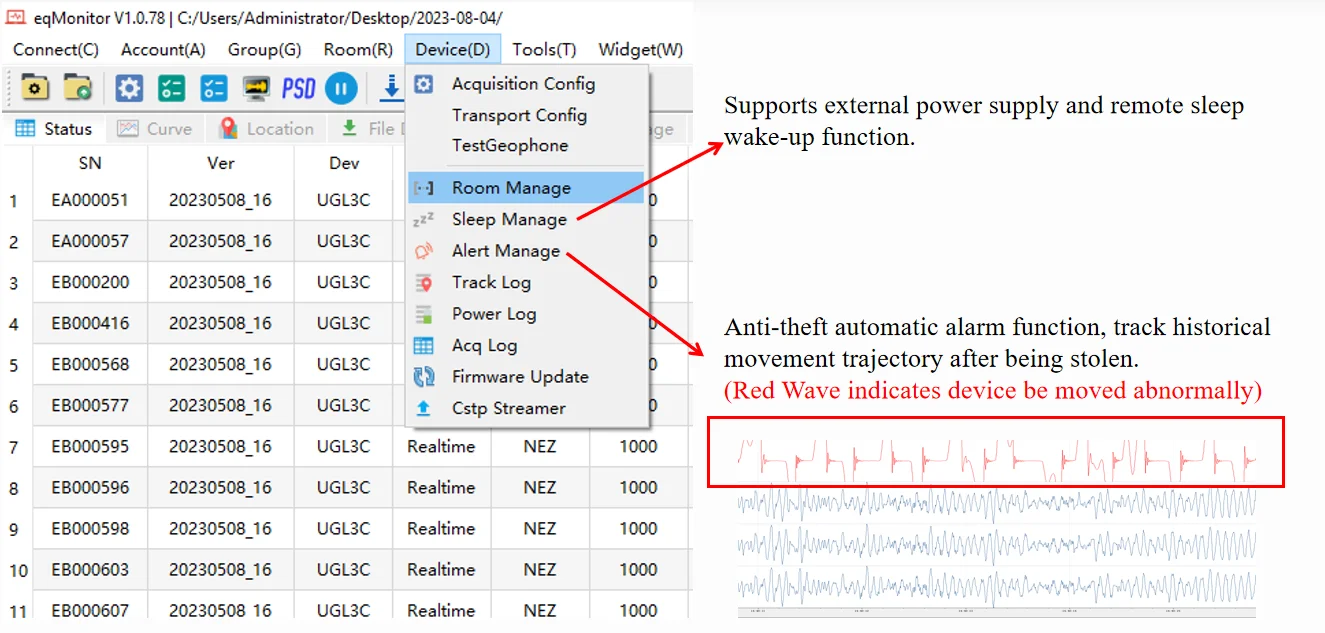This screenshot has width=1325, height=633.
Task: Open the first folder icon on the toolbar
Action: [x=35, y=88]
